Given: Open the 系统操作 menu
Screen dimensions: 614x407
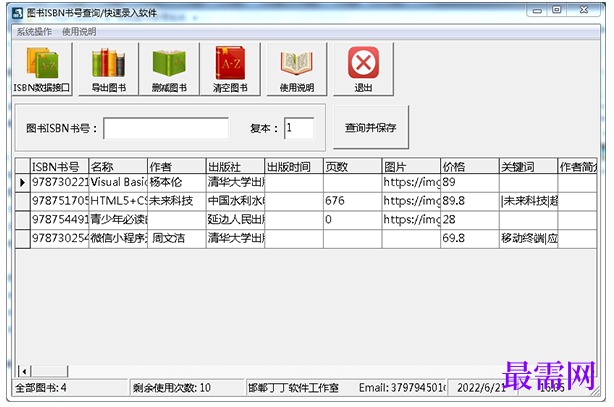Looking at the screenshot, I should point(34,32).
